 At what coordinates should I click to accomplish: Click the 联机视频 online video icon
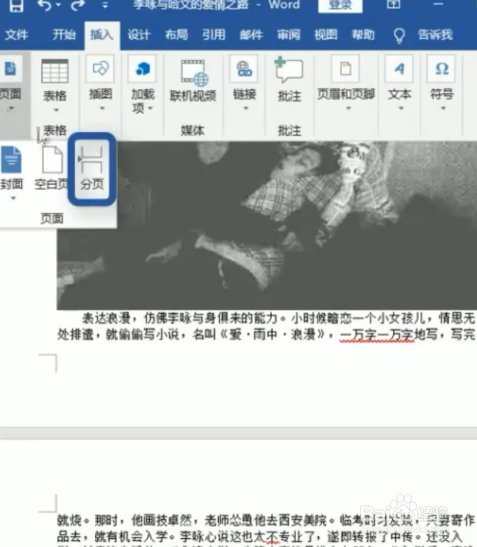coord(194,73)
